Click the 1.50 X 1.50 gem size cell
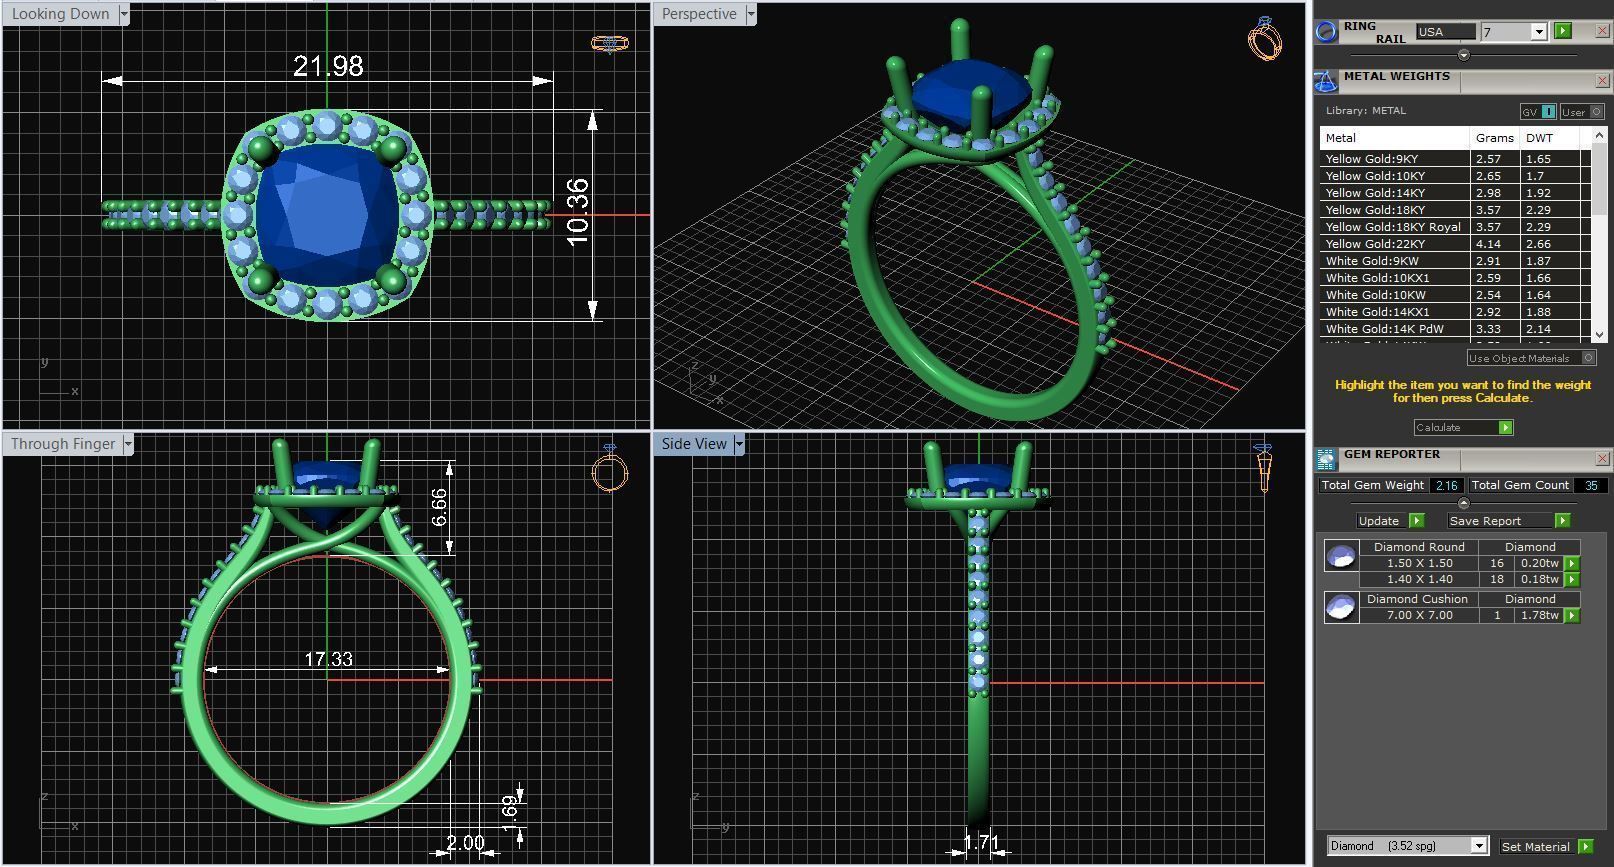Viewport: 1614px width, 867px height. 1419,563
